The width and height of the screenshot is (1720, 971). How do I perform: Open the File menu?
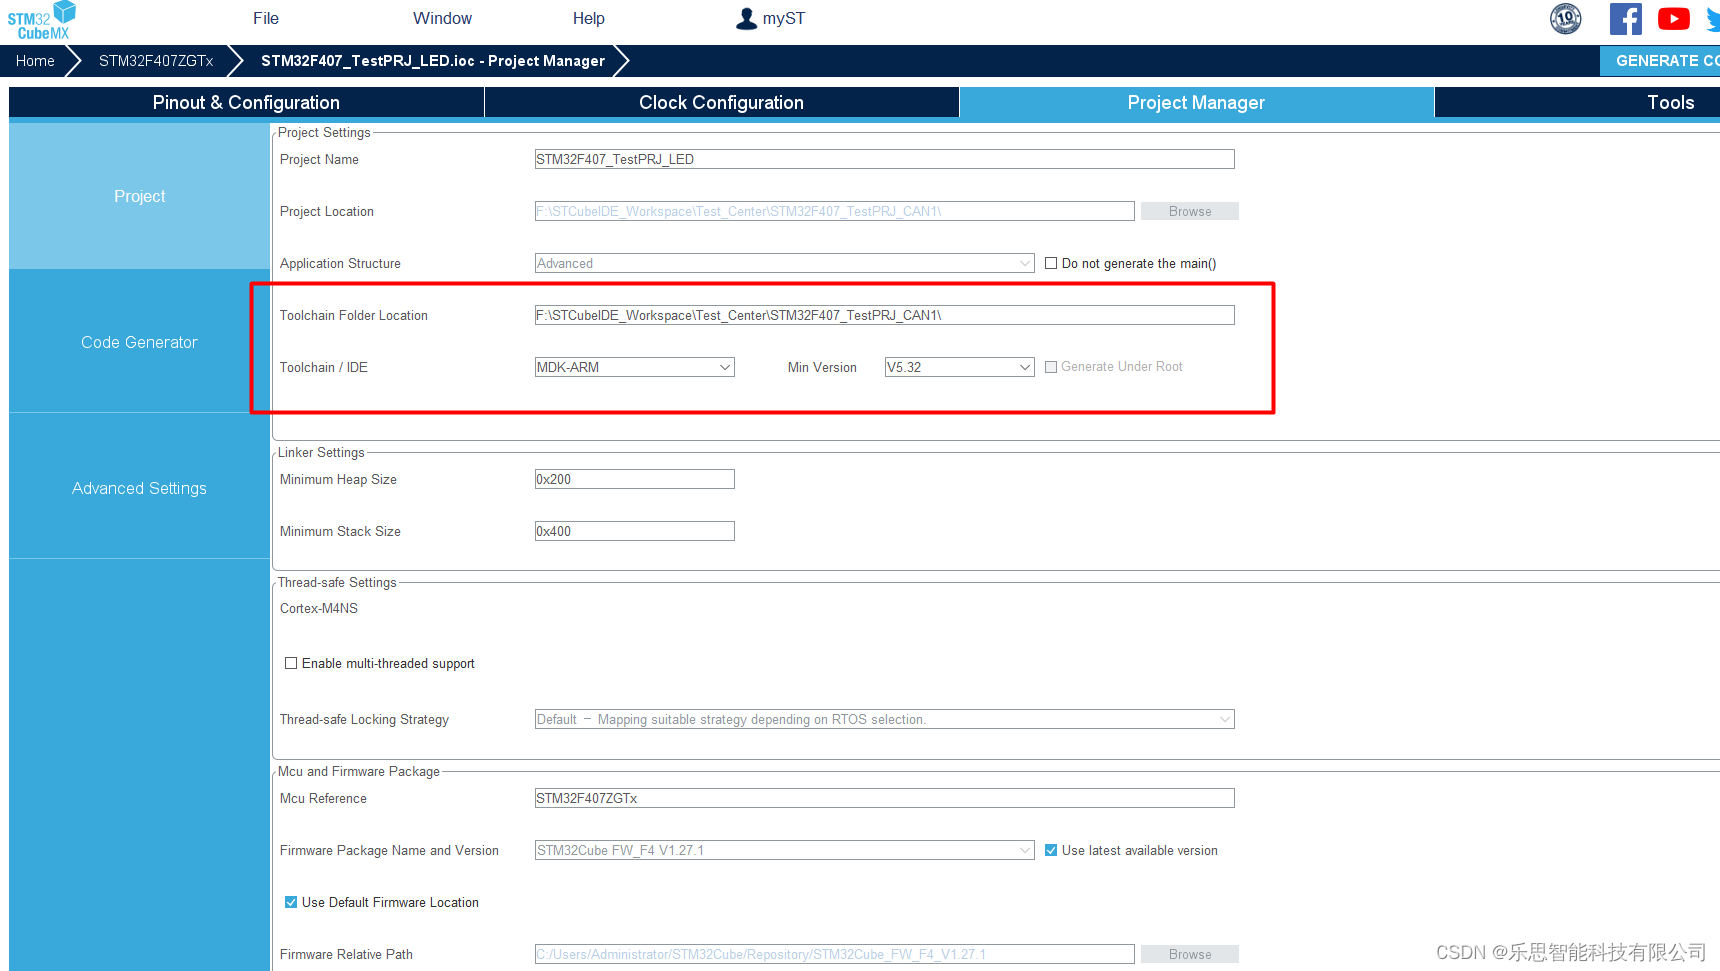[266, 18]
